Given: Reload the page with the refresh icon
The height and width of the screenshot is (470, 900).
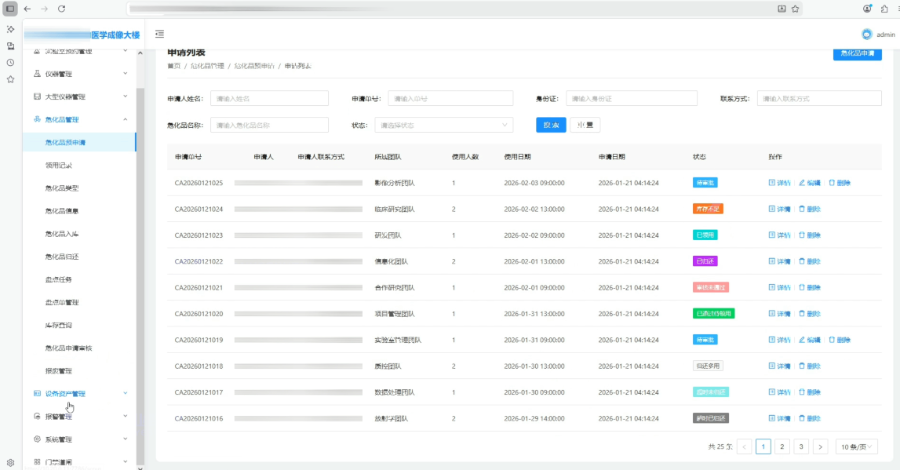Looking at the screenshot, I should pos(61,9).
